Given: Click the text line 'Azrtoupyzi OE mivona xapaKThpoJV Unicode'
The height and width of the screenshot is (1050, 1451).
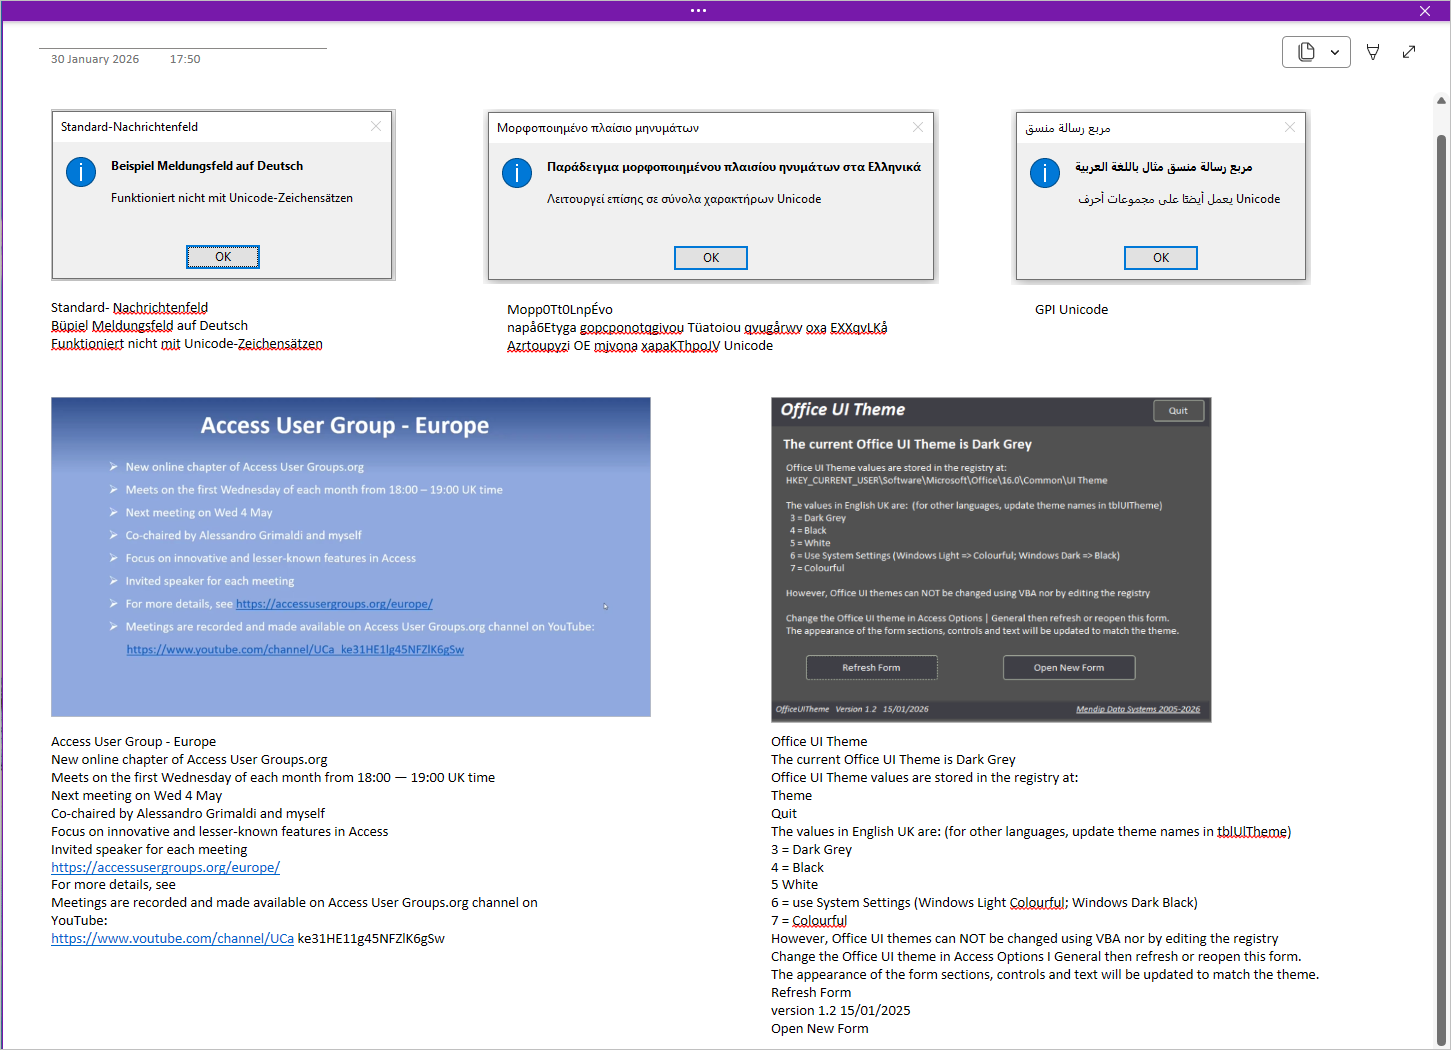Looking at the screenshot, I should [640, 345].
